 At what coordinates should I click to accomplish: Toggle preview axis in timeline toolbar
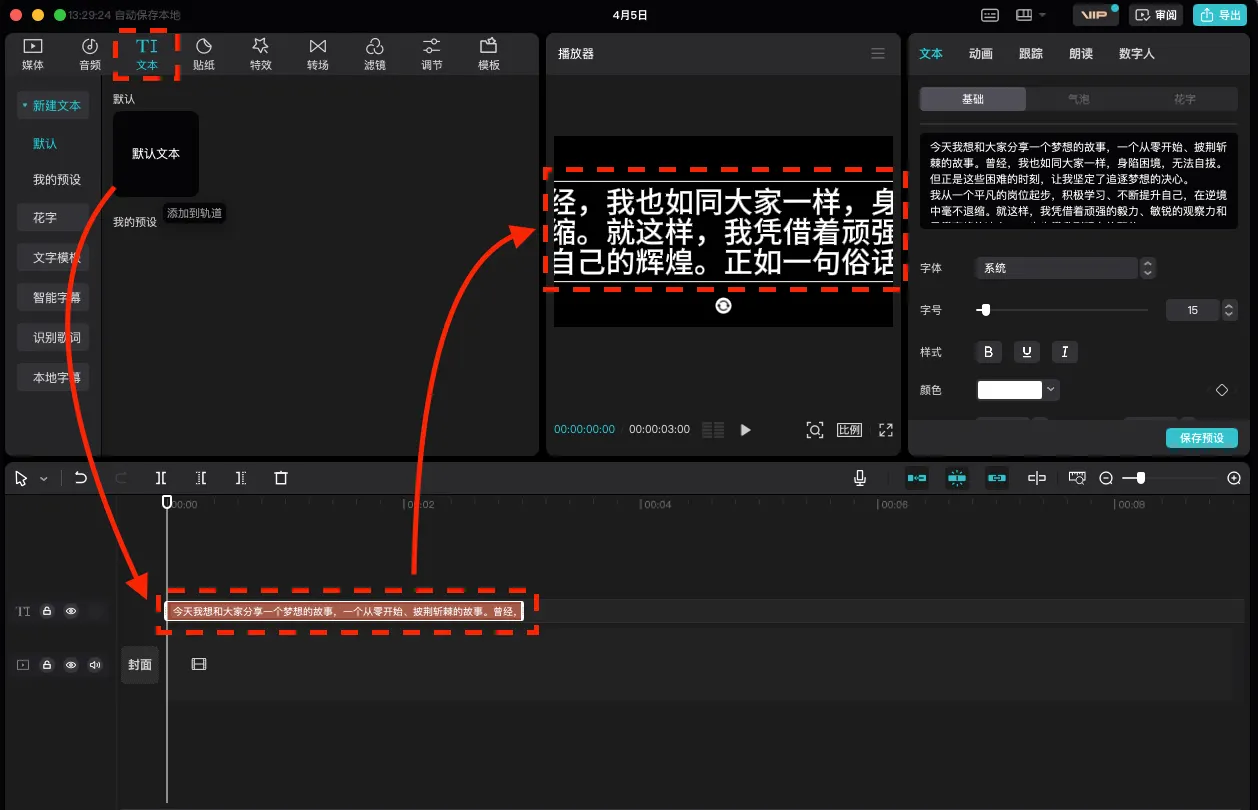pos(1037,478)
